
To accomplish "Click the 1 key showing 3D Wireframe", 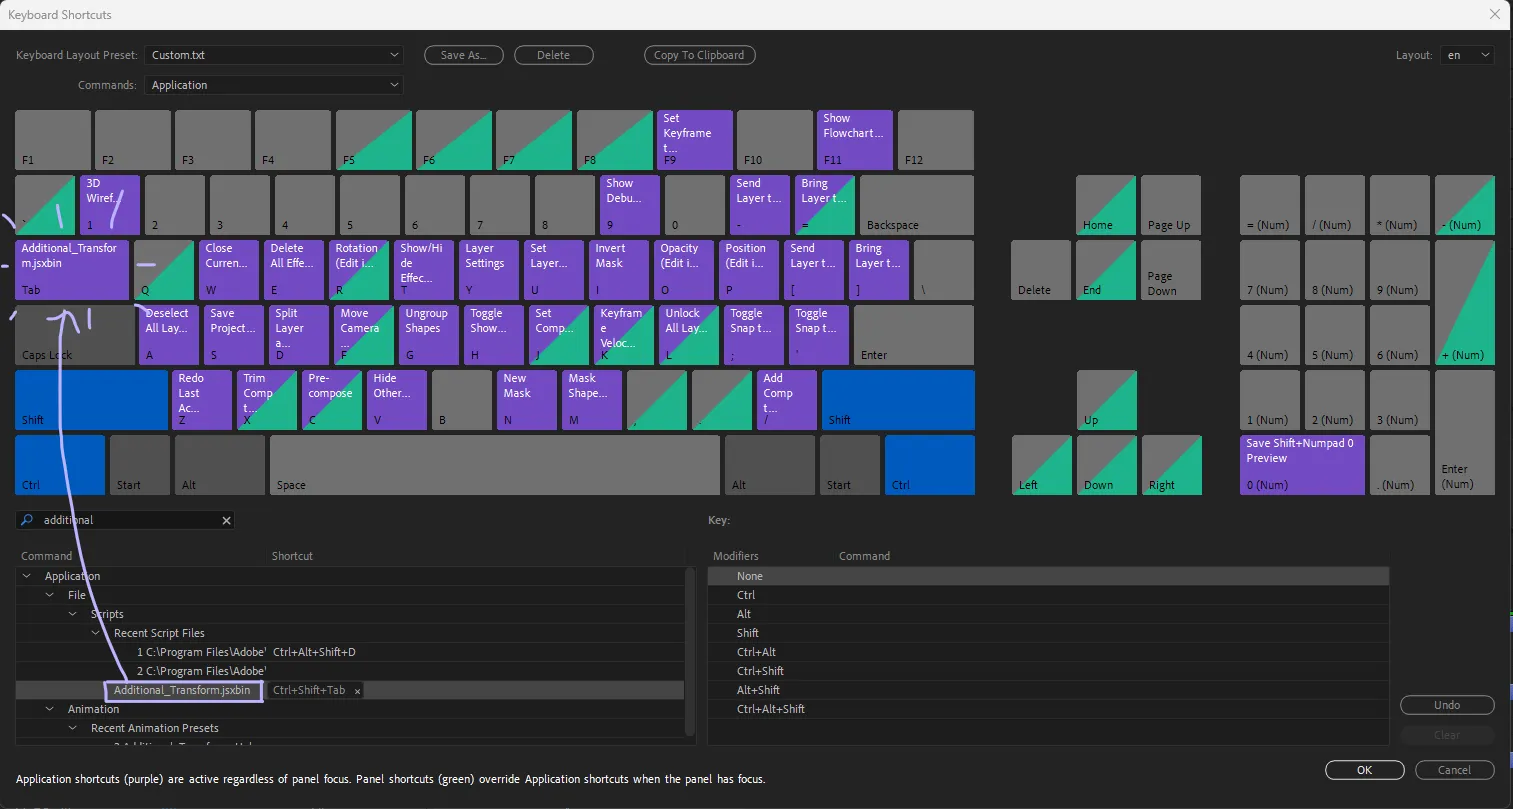I will (110, 205).
